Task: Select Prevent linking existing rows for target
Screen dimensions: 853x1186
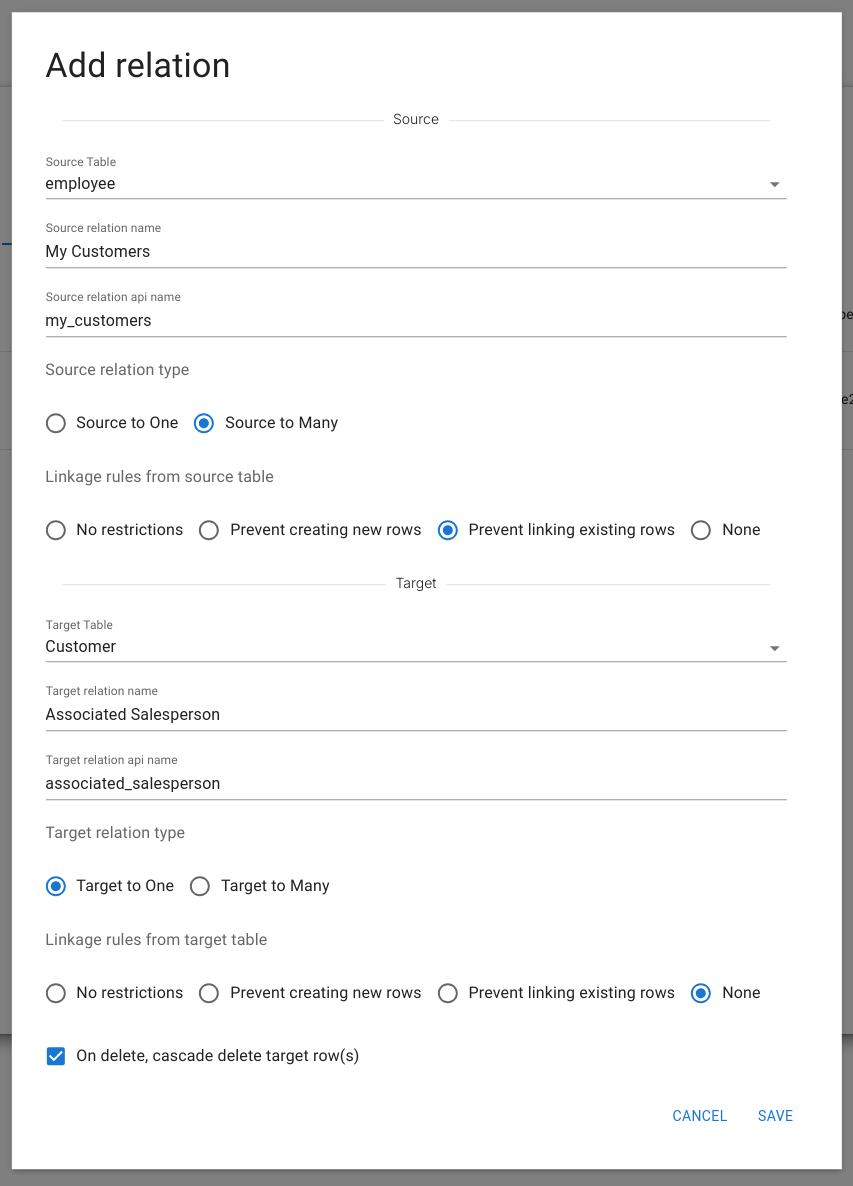Action: click(448, 993)
